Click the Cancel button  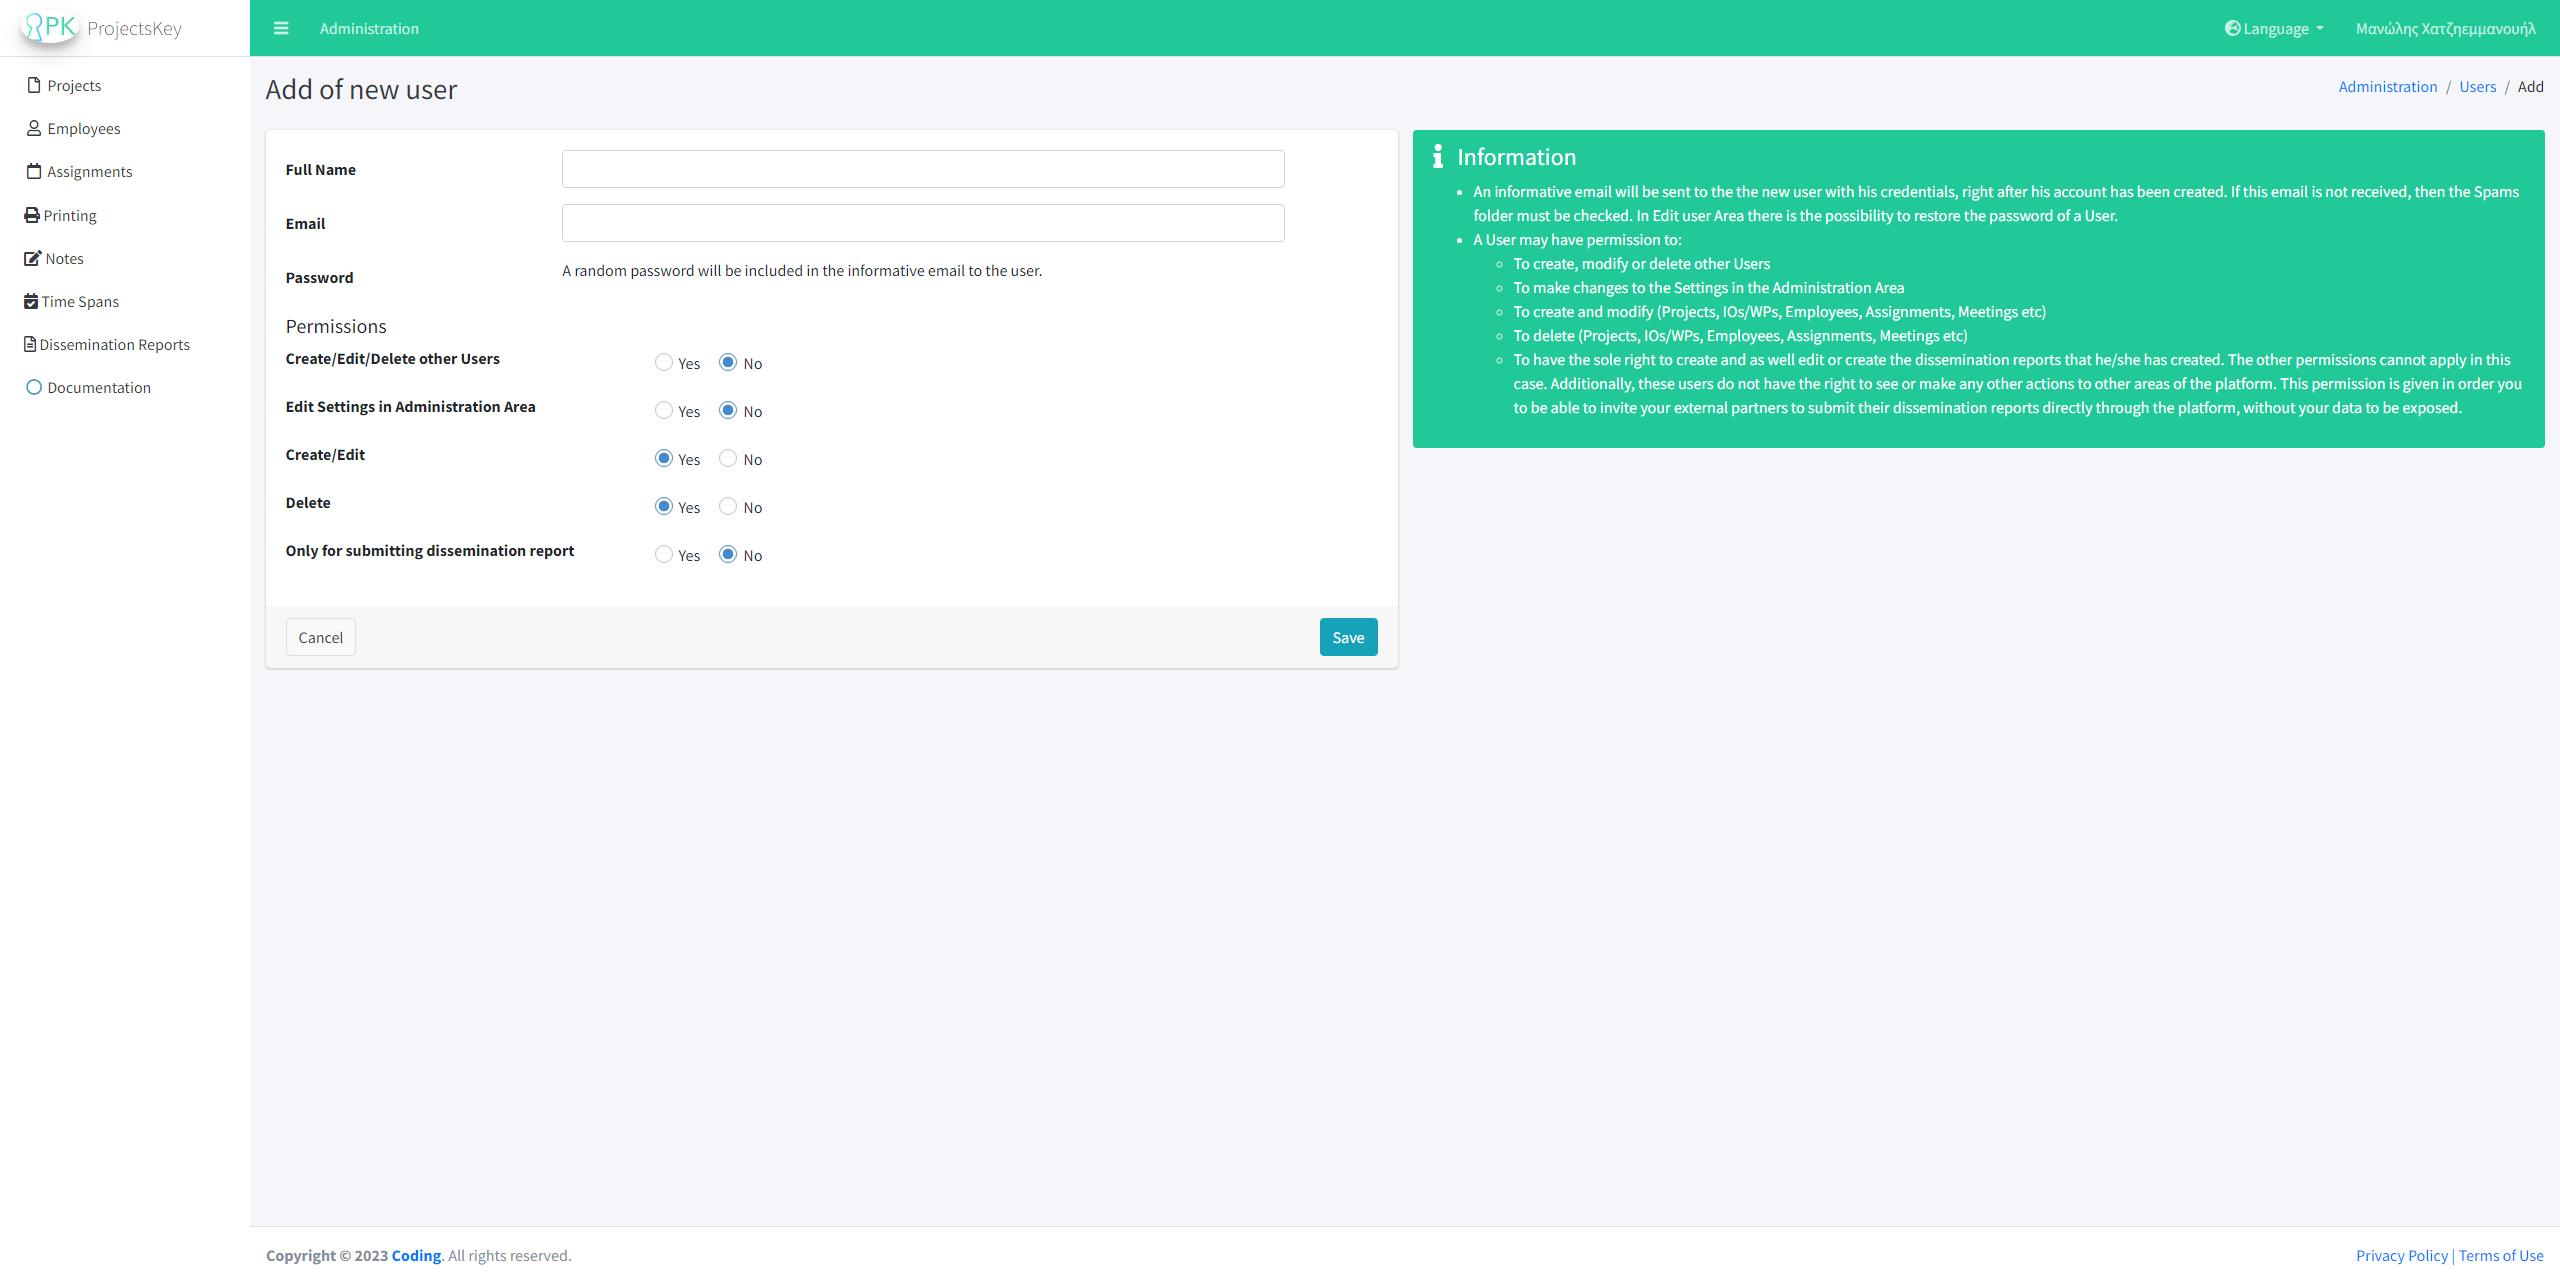(x=320, y=637)
